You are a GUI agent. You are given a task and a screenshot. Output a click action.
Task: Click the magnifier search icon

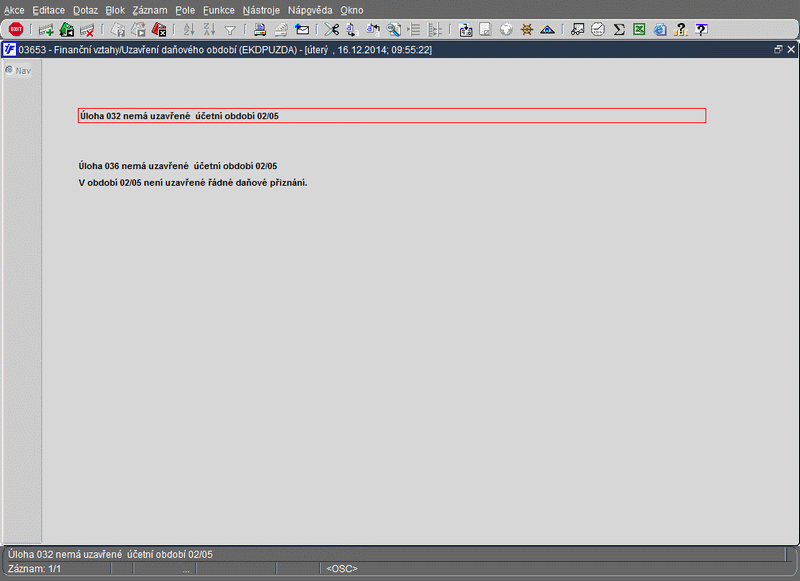(393, 30)
